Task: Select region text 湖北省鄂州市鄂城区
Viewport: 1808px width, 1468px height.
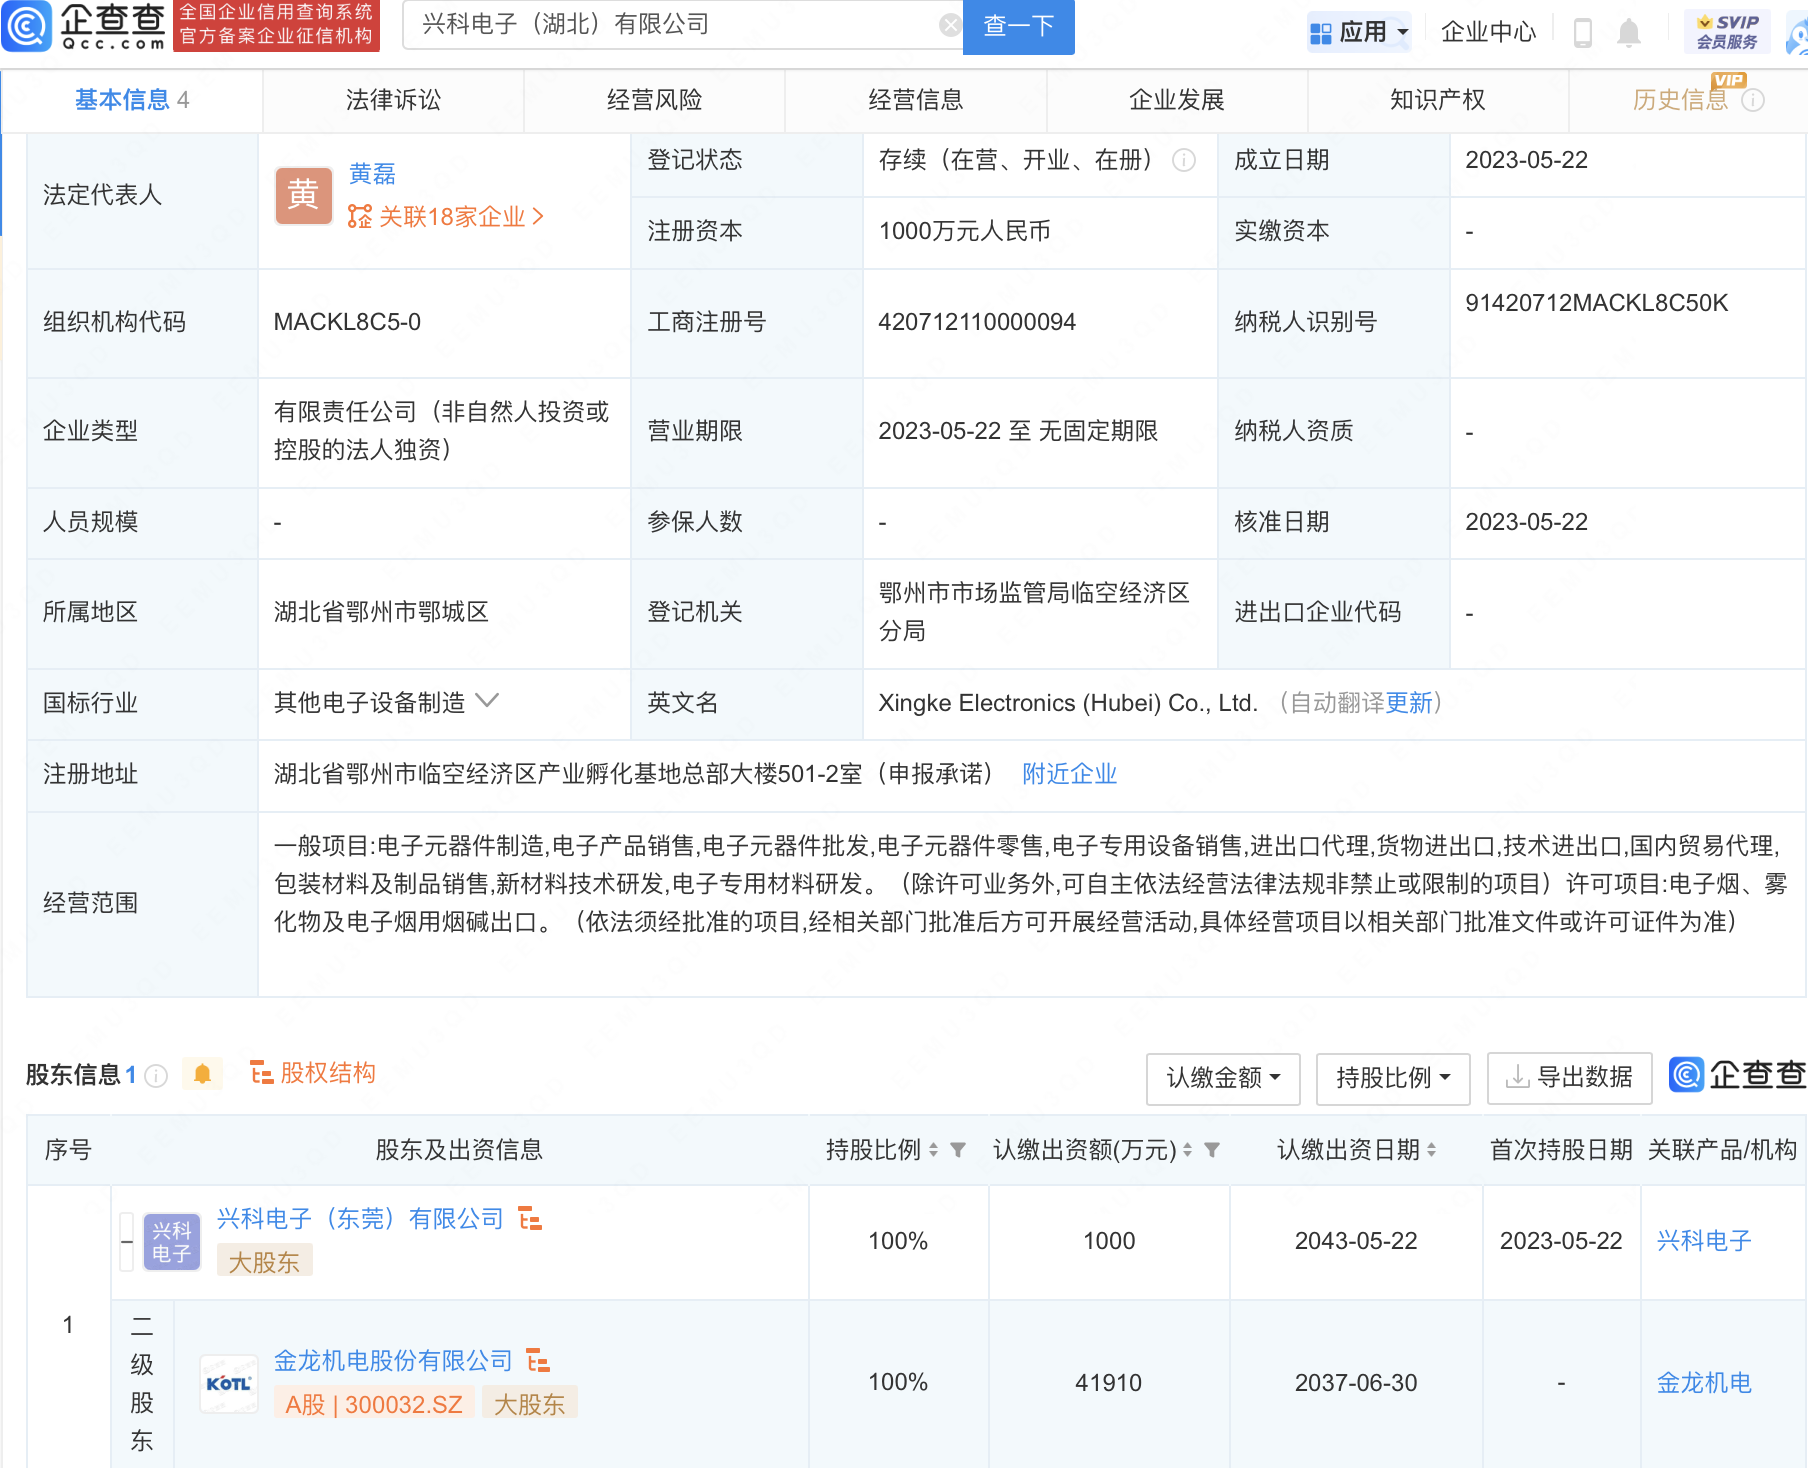Action: tap(381, 612)
